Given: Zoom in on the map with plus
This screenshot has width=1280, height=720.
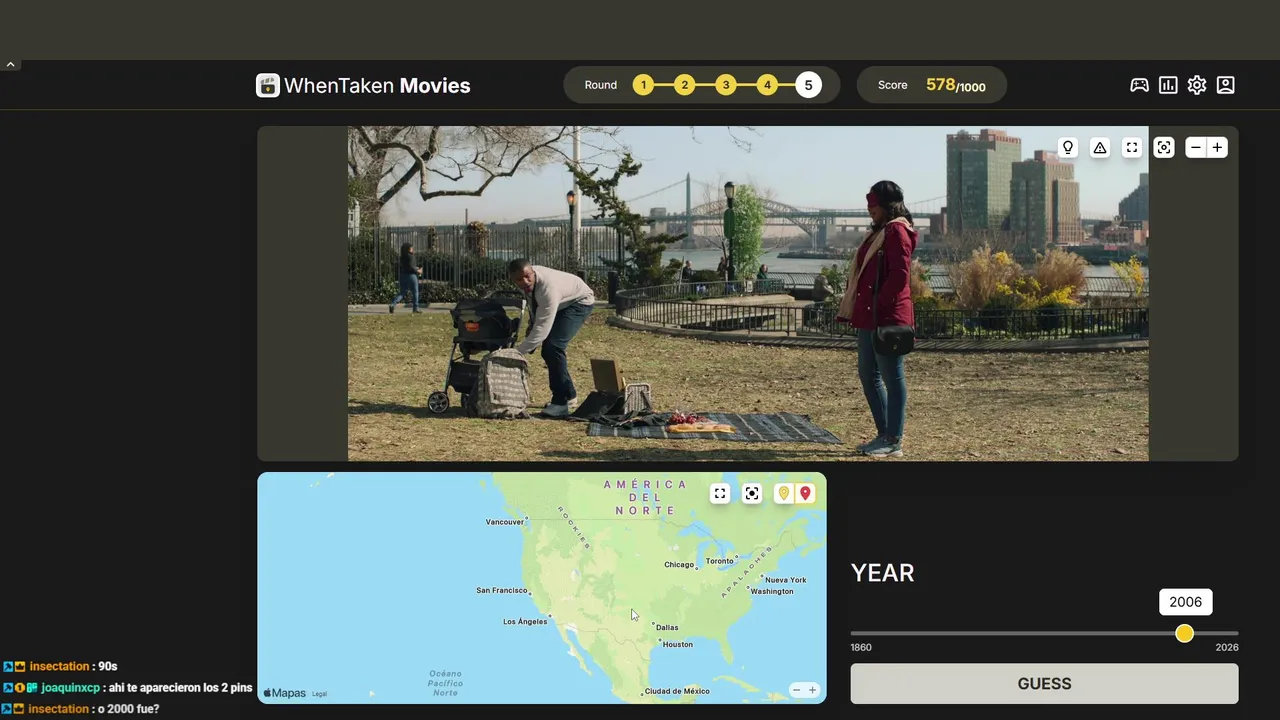Looking at the screenshot, I should (812, 690).
